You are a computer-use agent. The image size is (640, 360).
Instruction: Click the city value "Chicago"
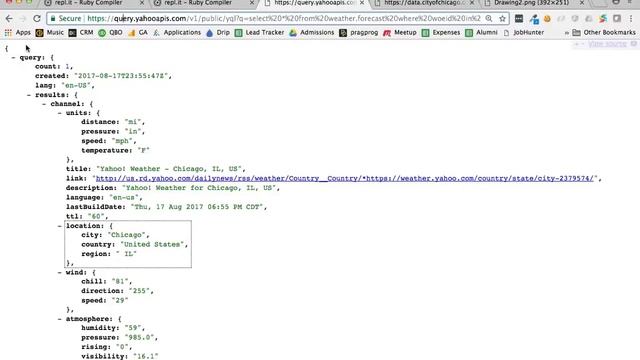[128, 235]
